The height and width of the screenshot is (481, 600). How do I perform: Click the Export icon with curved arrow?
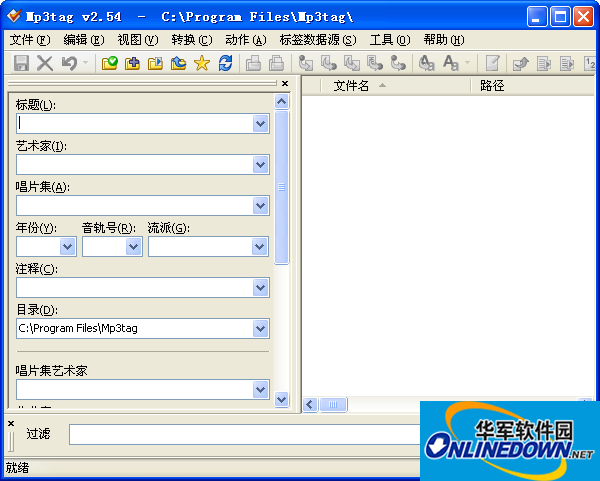521,63
